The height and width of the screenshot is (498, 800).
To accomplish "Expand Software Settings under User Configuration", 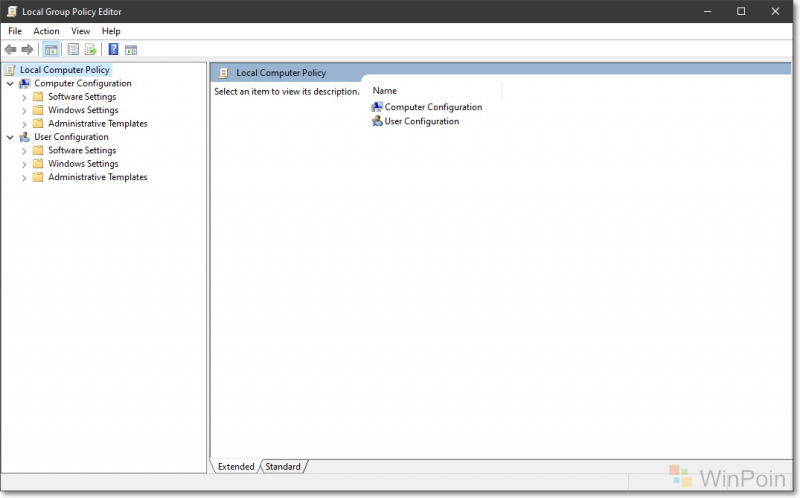I will pyautogui.click(x=24, y=151).
